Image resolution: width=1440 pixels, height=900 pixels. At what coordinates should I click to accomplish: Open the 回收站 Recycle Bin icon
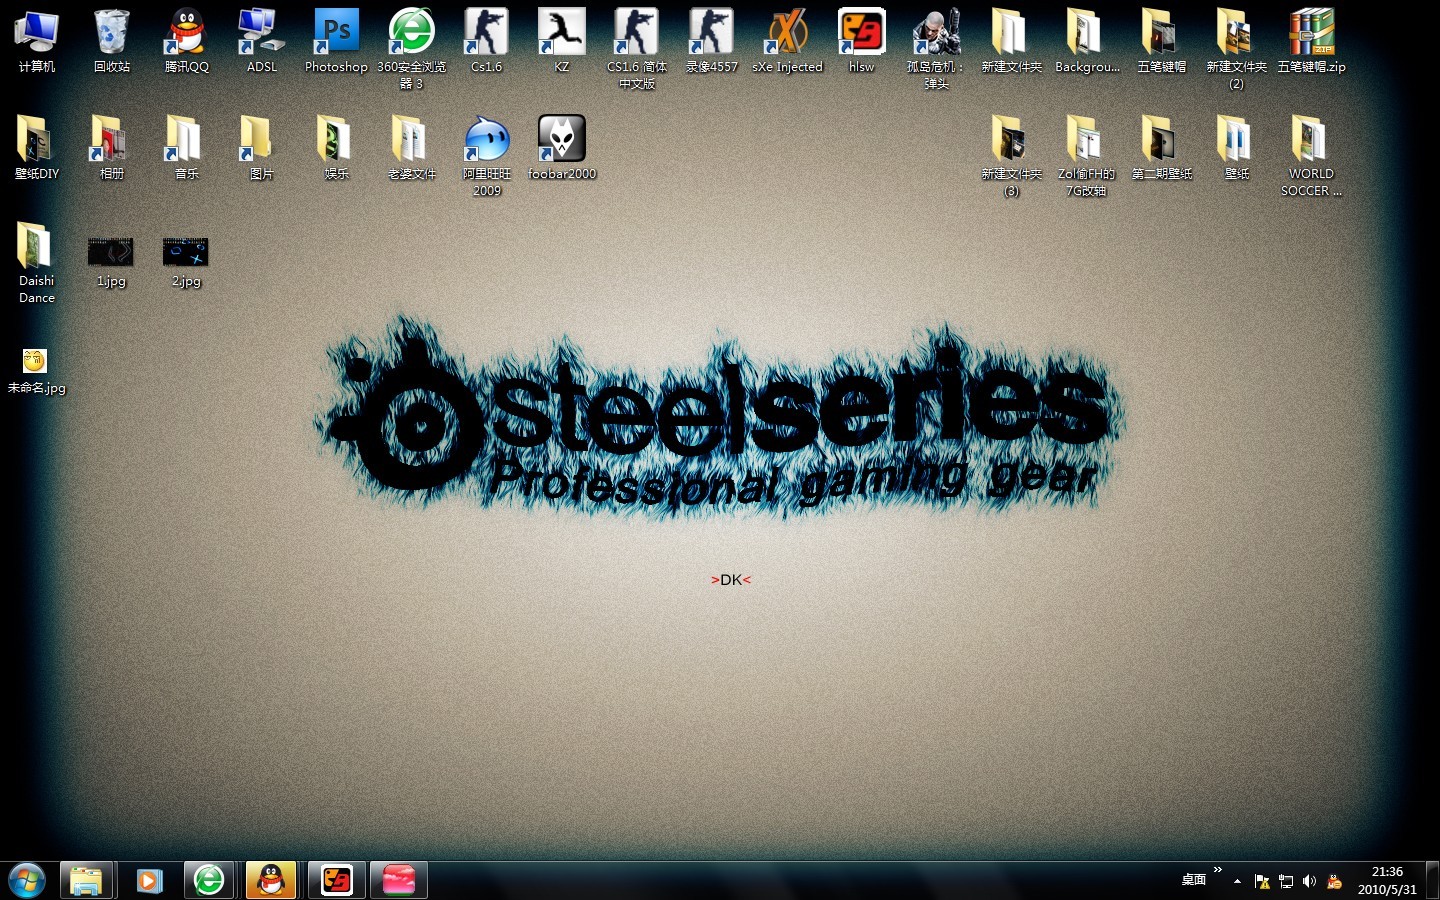pos(112,42)
